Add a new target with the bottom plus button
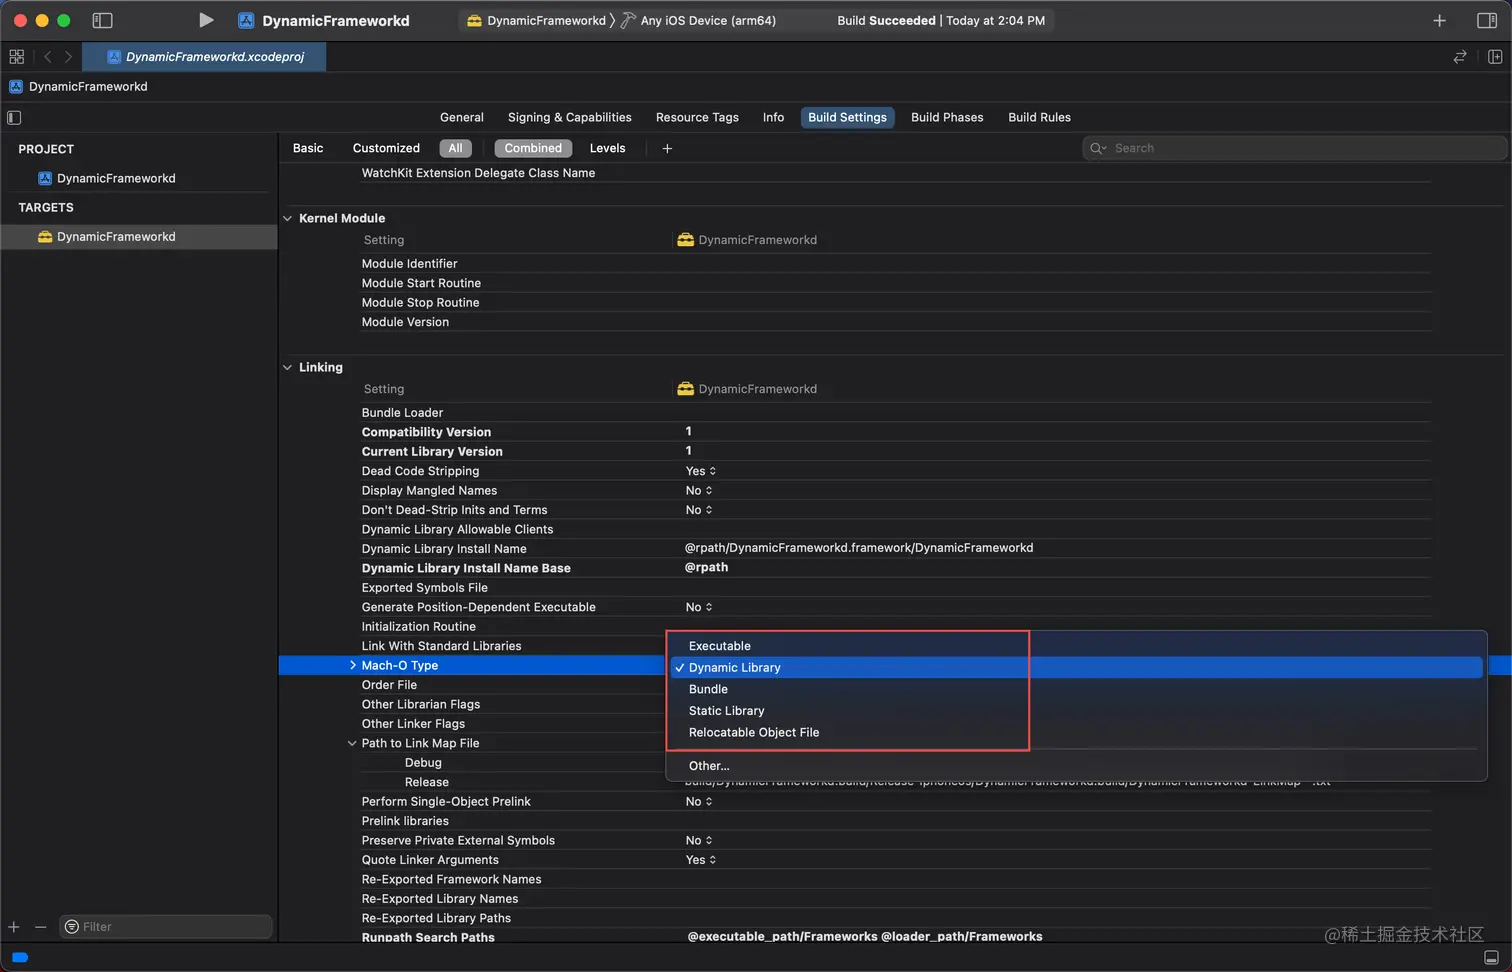The height and width of the screenshot is (972, 1512). 14,927
